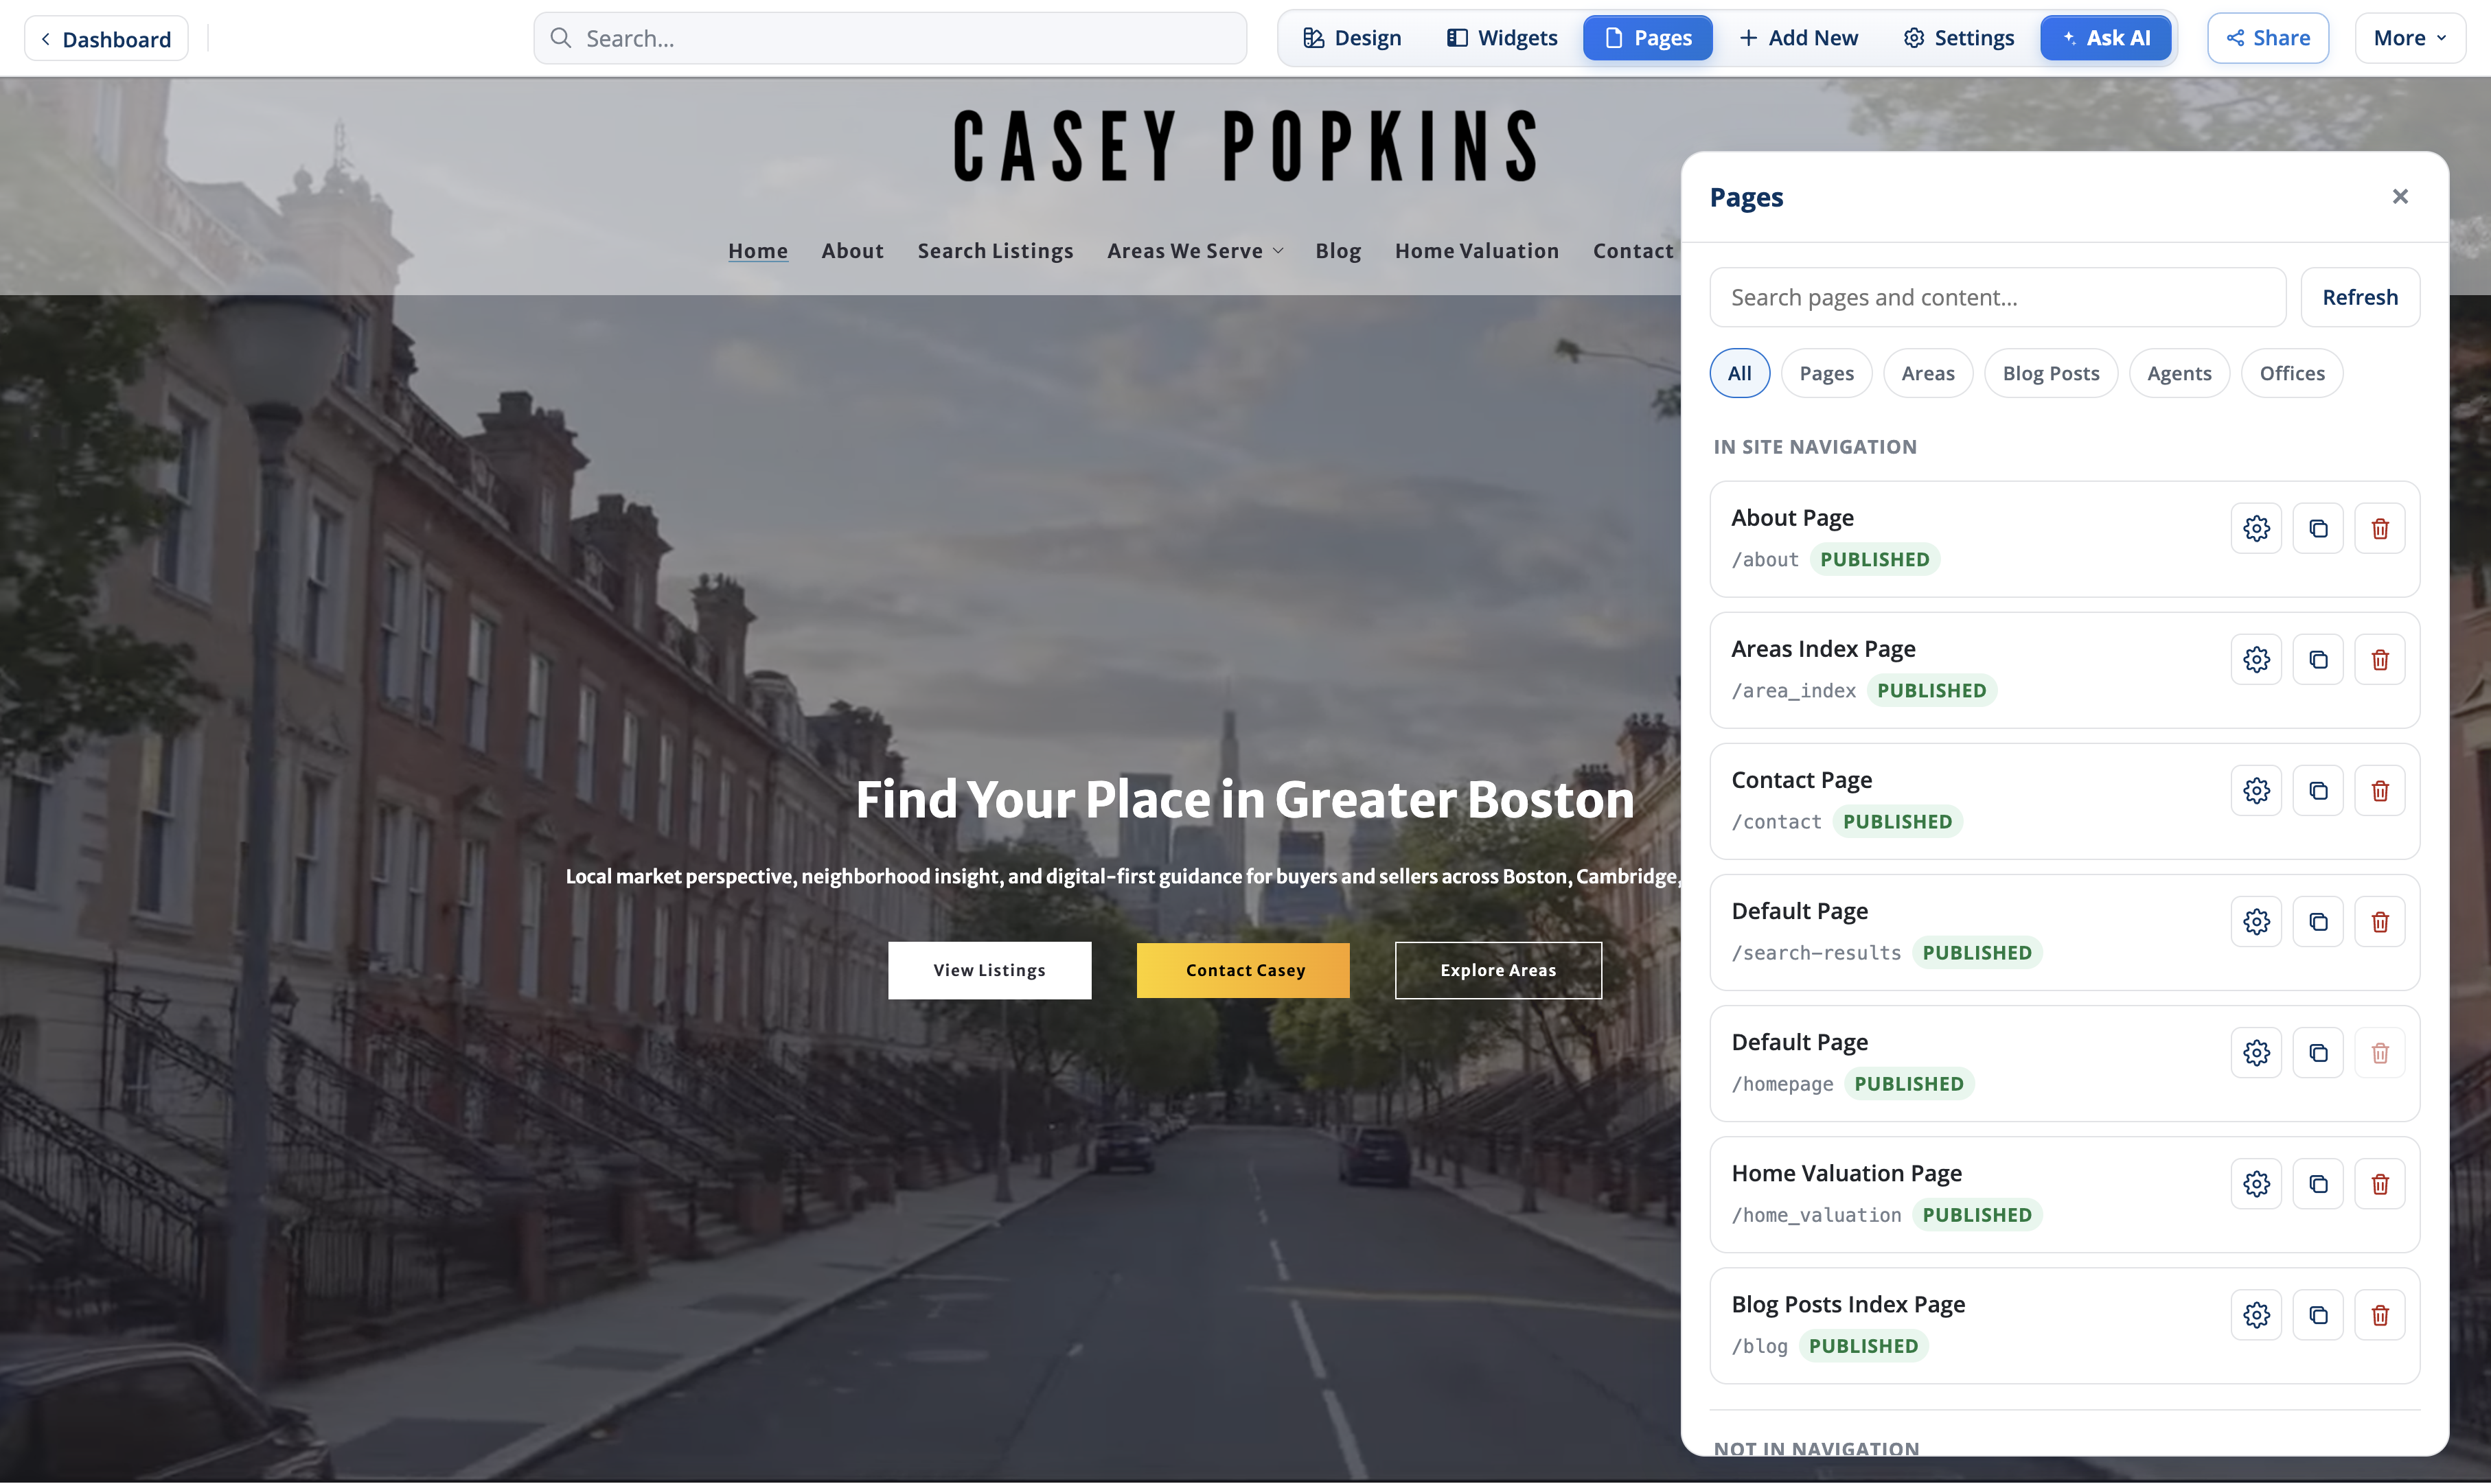
Task: Click the Contact Page title
Action: pos(1801,779)
